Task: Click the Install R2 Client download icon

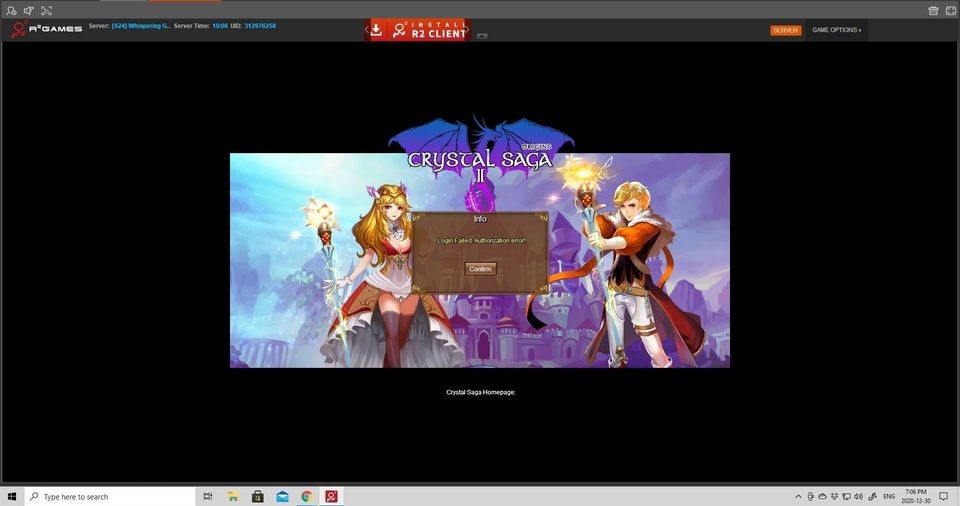Action: (x=377, y=30)
